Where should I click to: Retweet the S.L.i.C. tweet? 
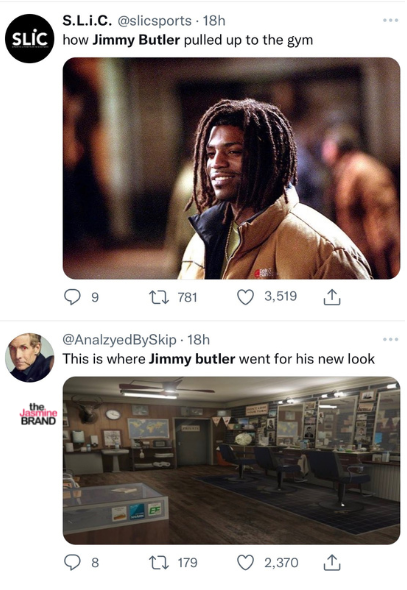tap(158, 297)
